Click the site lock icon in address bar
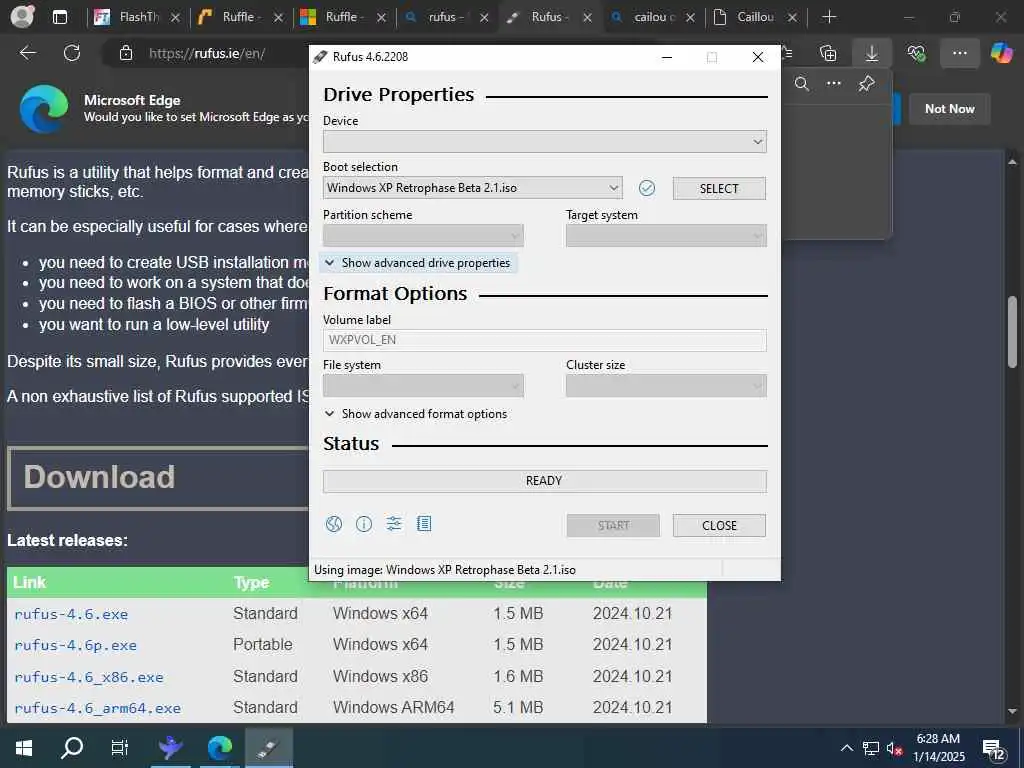 [126, 53]
